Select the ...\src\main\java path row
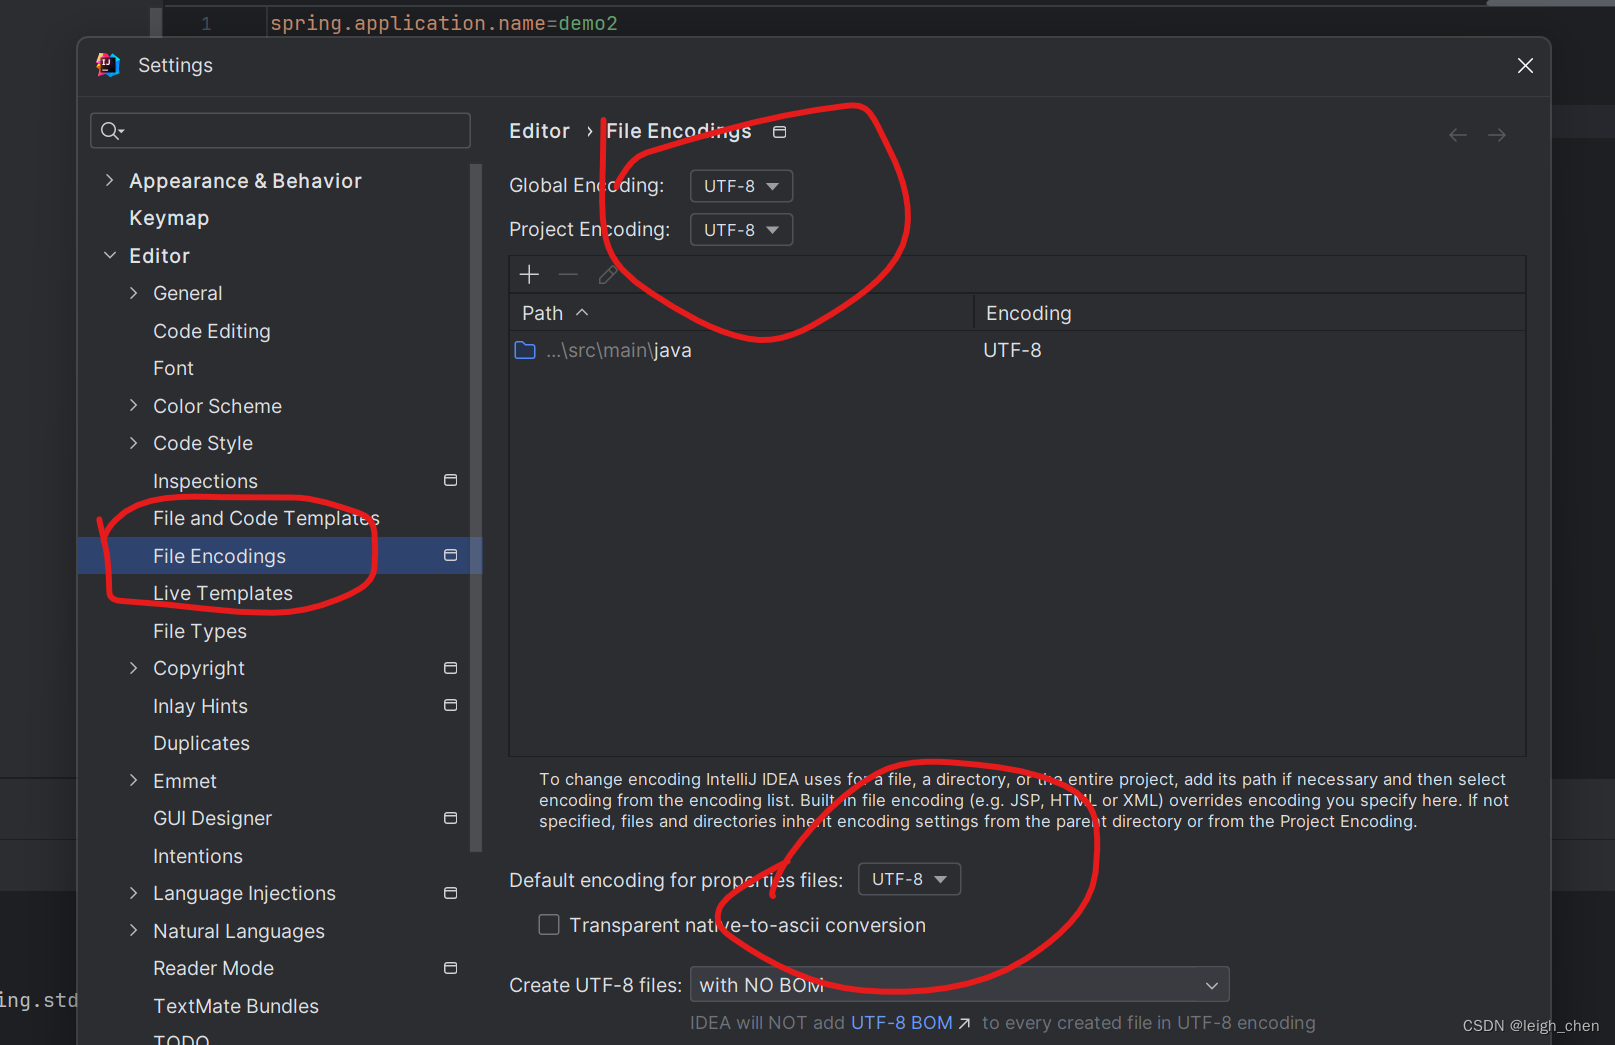This screenshot has width=1615, height=1045. [1017, 350]
